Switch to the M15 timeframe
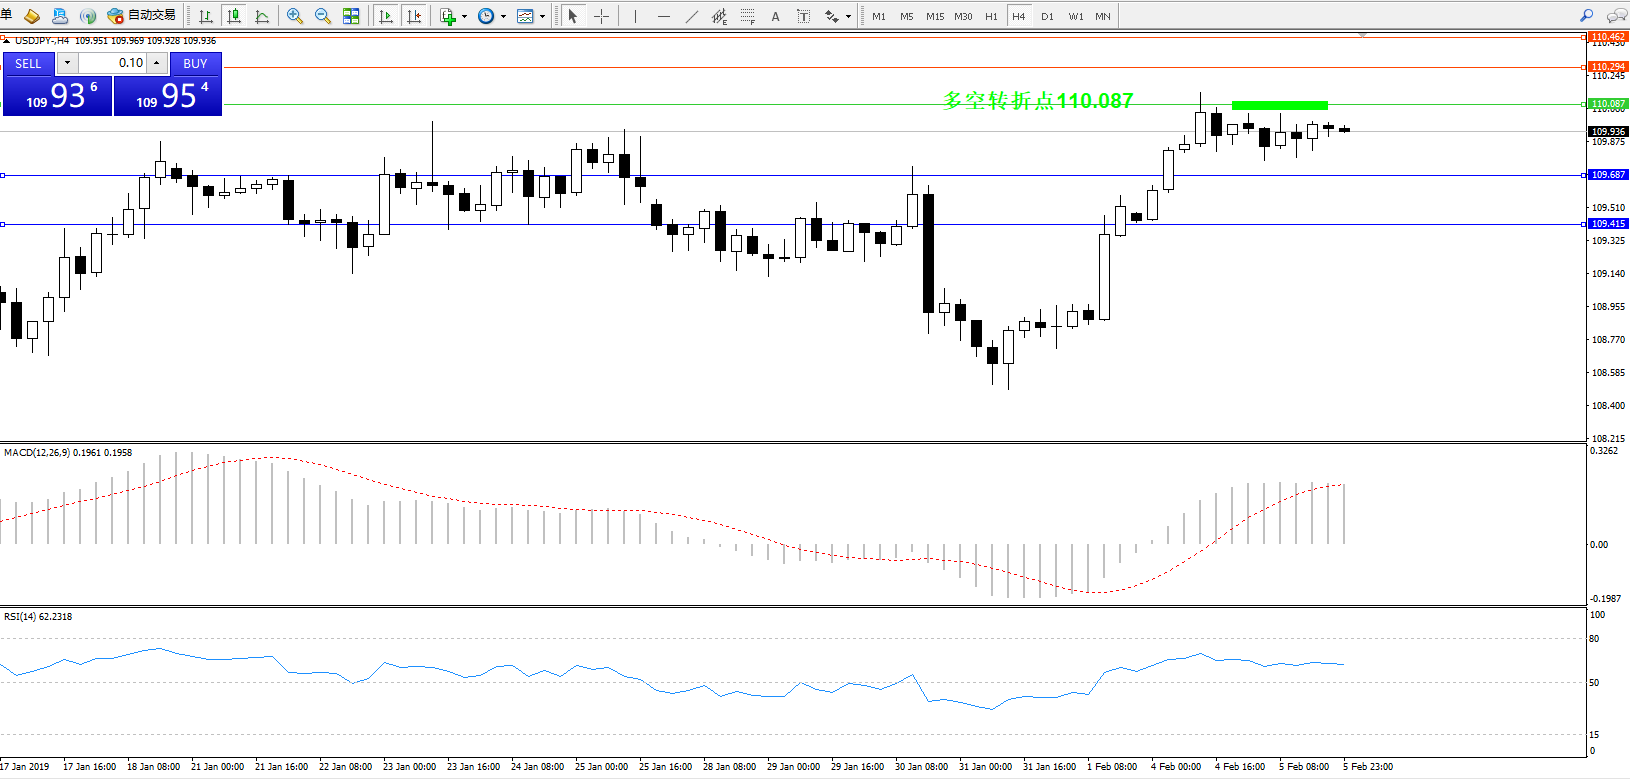 point(934,16)
